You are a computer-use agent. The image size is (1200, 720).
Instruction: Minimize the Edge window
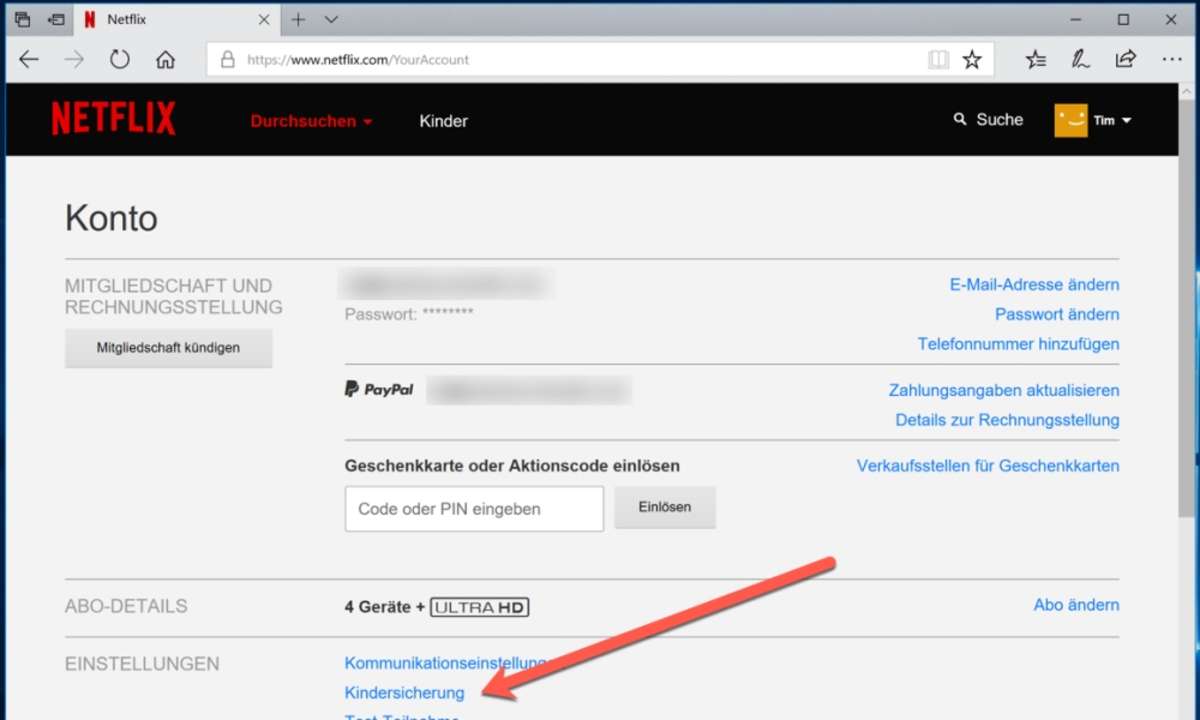1078,19
